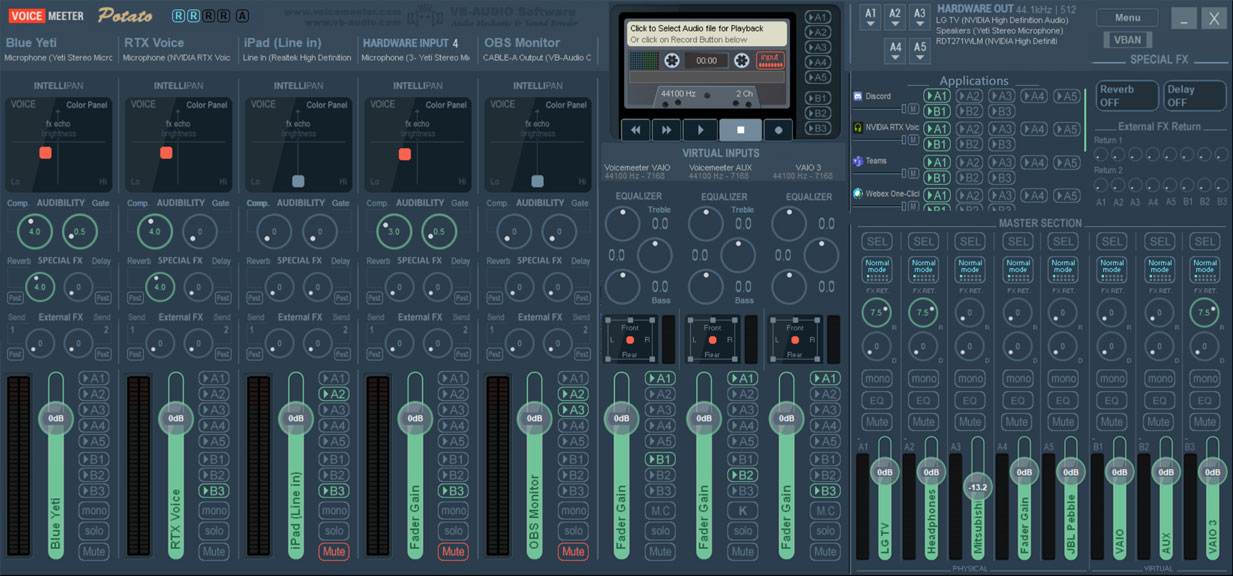Select the LG TV master SEL button
Screen dimensions: 1233x576
point(877,241)
